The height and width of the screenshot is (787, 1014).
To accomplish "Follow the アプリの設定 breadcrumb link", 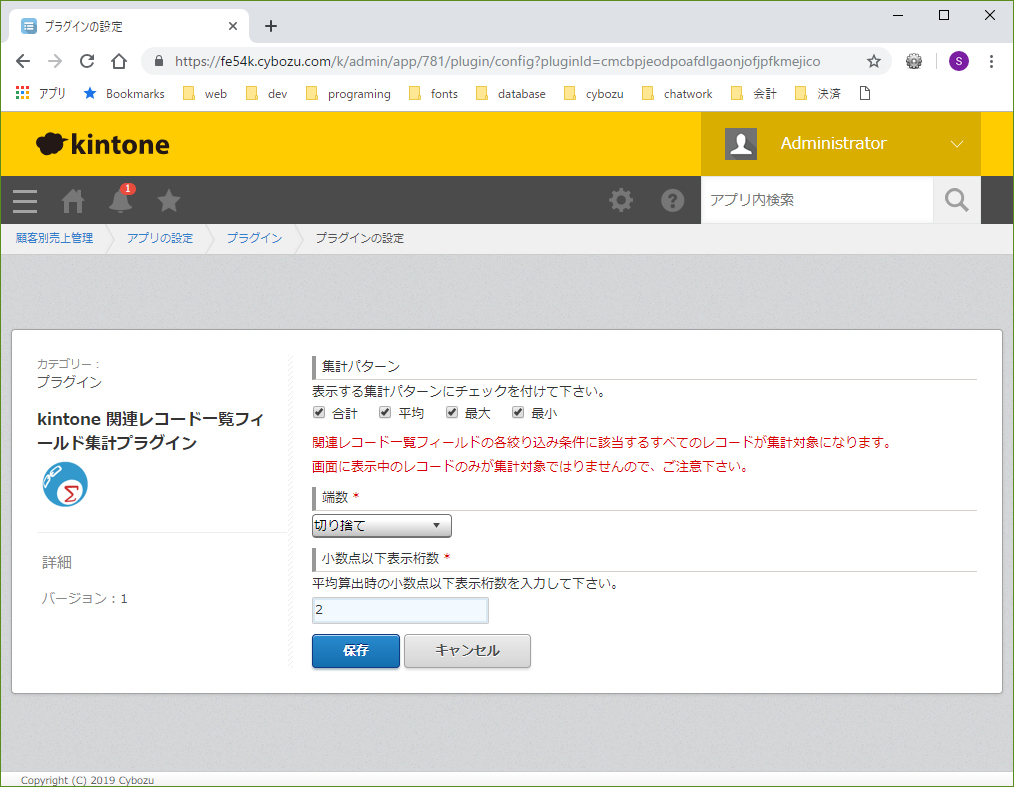I will [x=160, y=238].
